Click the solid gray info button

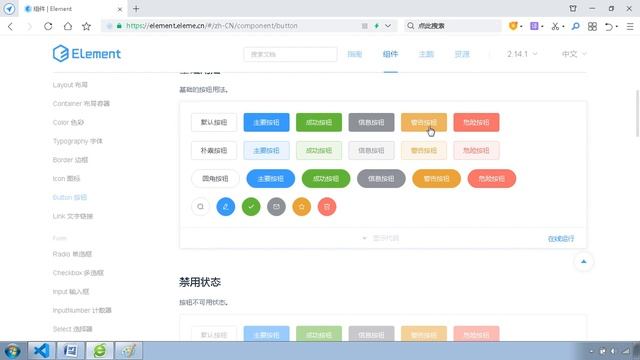pos(371,122)
